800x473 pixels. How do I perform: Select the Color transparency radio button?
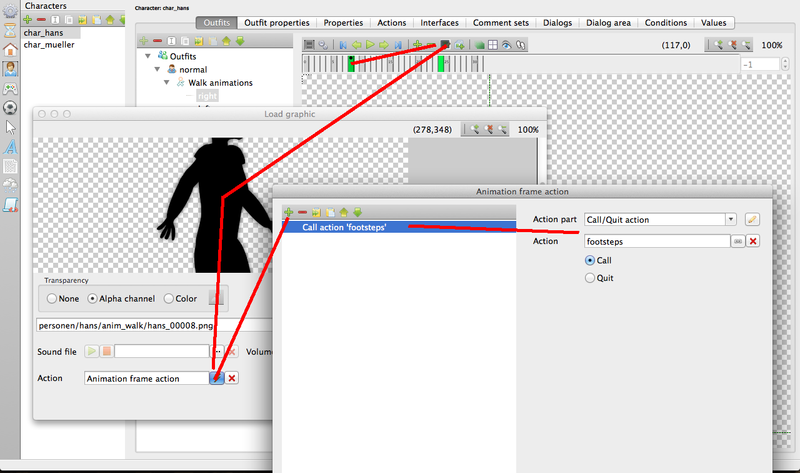[166, 298]
